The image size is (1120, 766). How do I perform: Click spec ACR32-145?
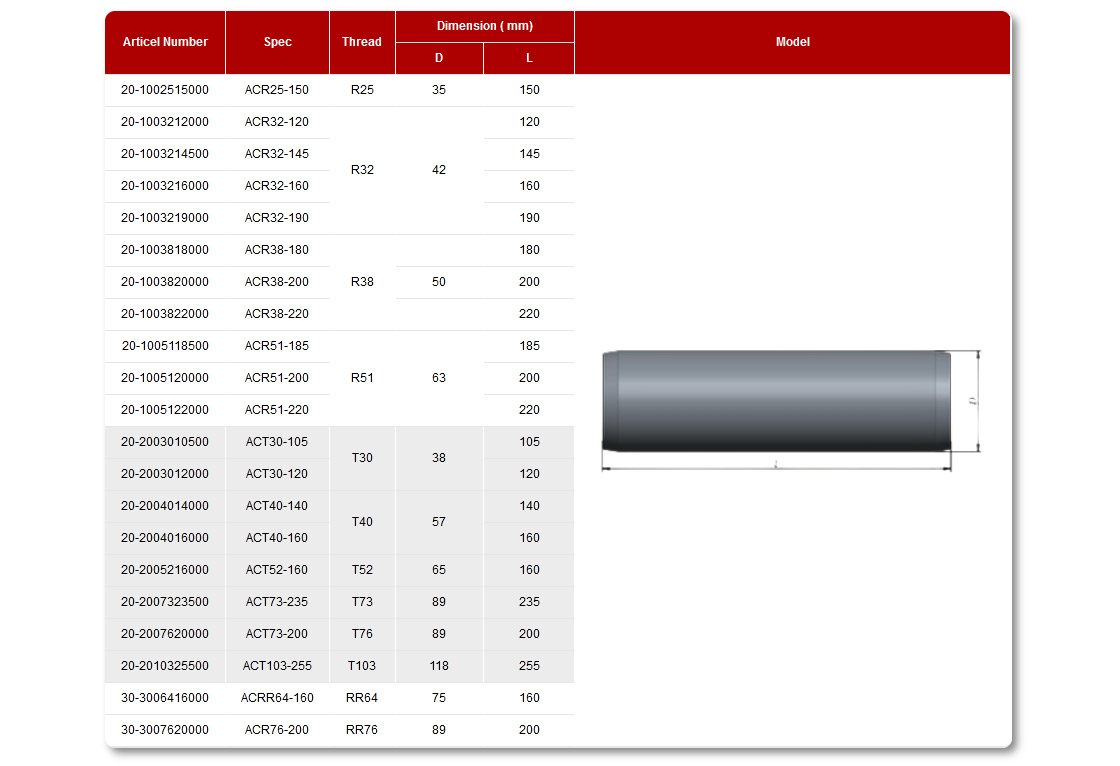point(277,154)
